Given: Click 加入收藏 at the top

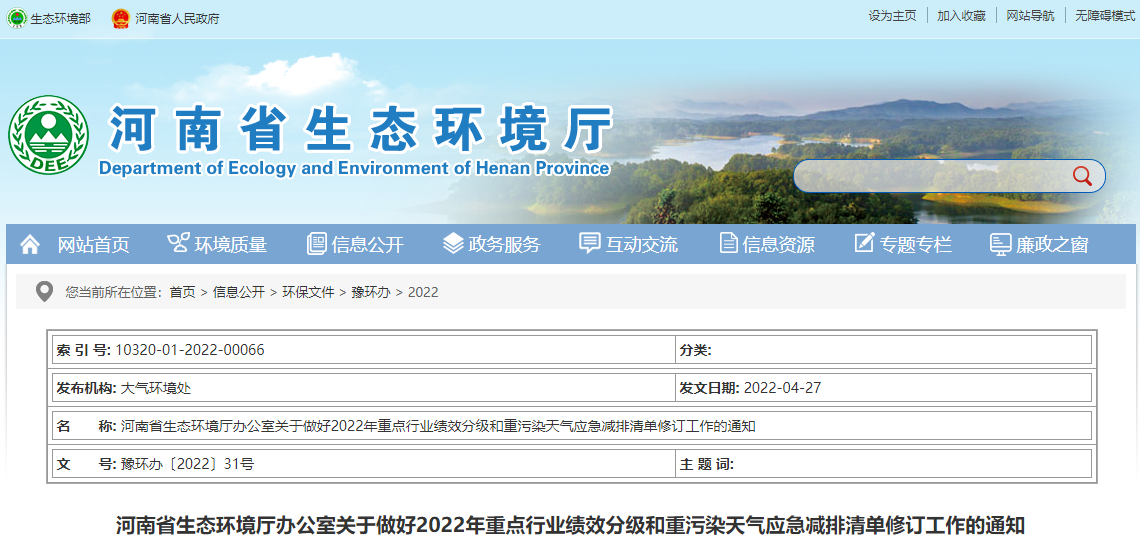Looking at the screenshot, I should coord(961,16).
